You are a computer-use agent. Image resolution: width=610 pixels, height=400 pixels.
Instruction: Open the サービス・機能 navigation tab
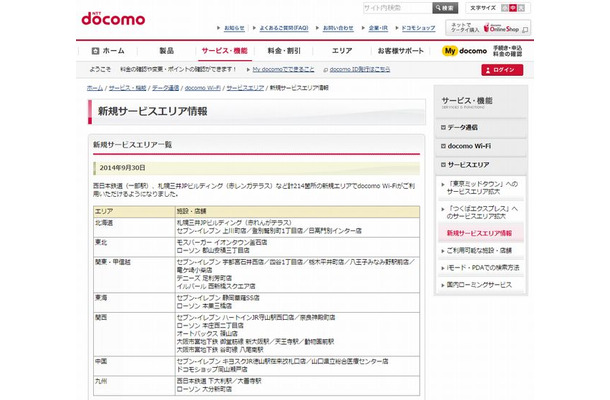224,51
